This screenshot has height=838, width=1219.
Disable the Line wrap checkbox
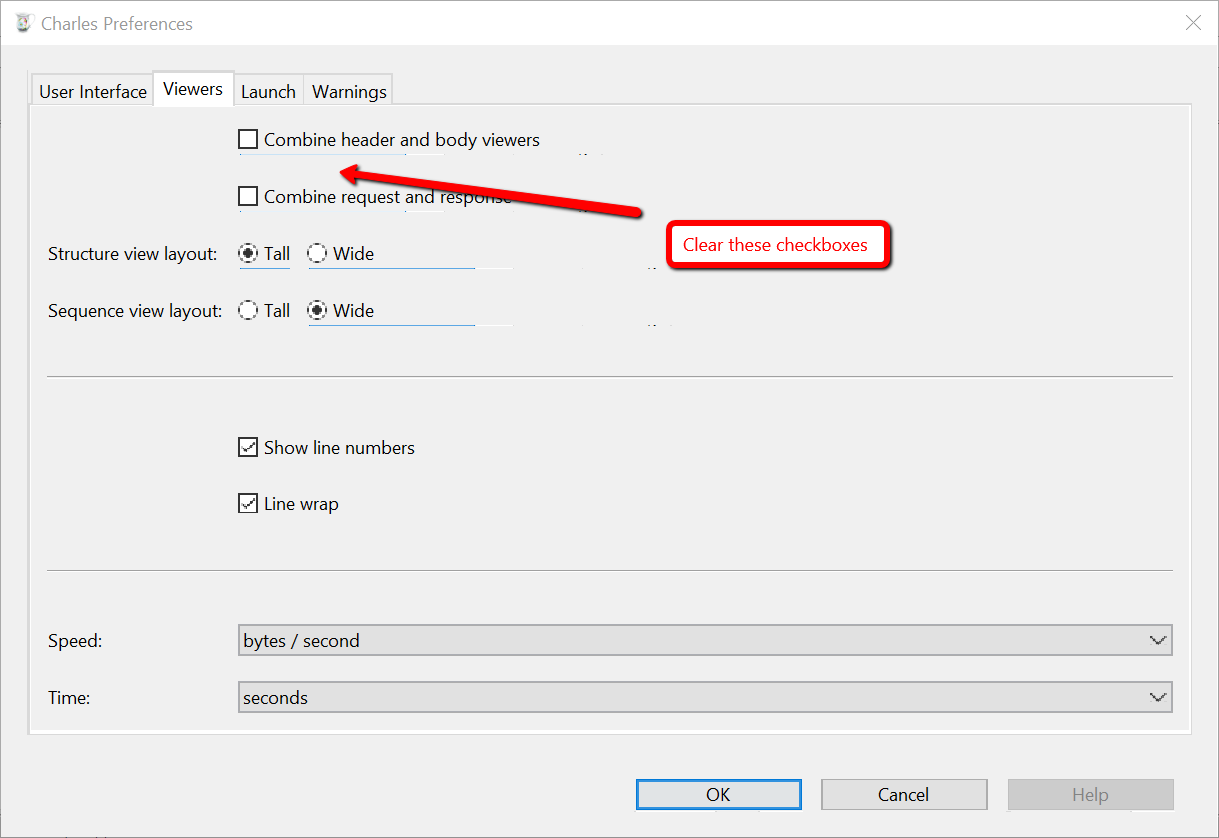[x=248, y=504]
